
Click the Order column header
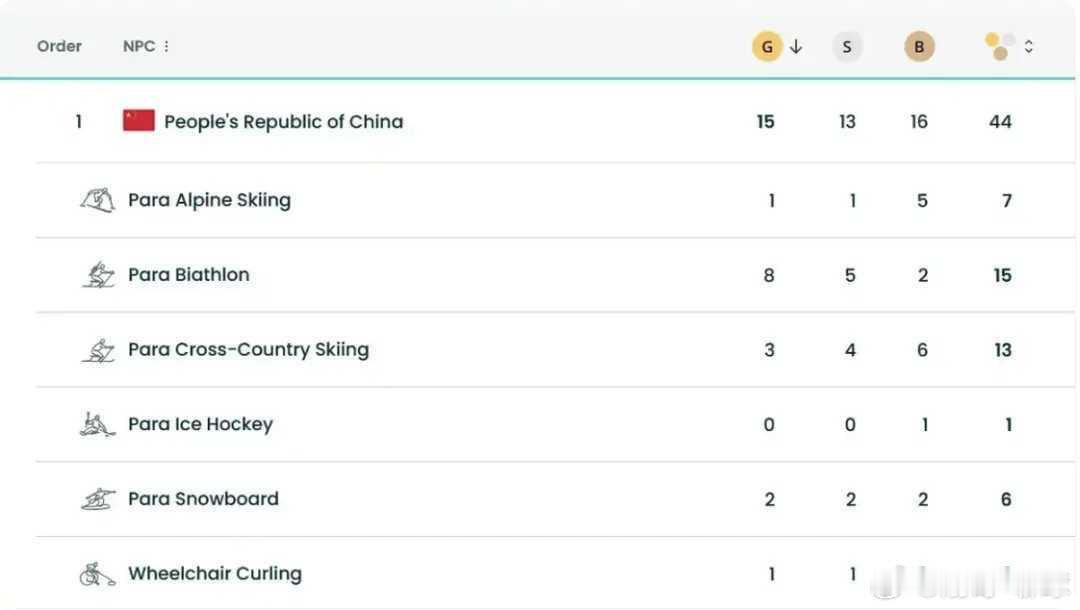pyautogui.click(x=59, y=46)
